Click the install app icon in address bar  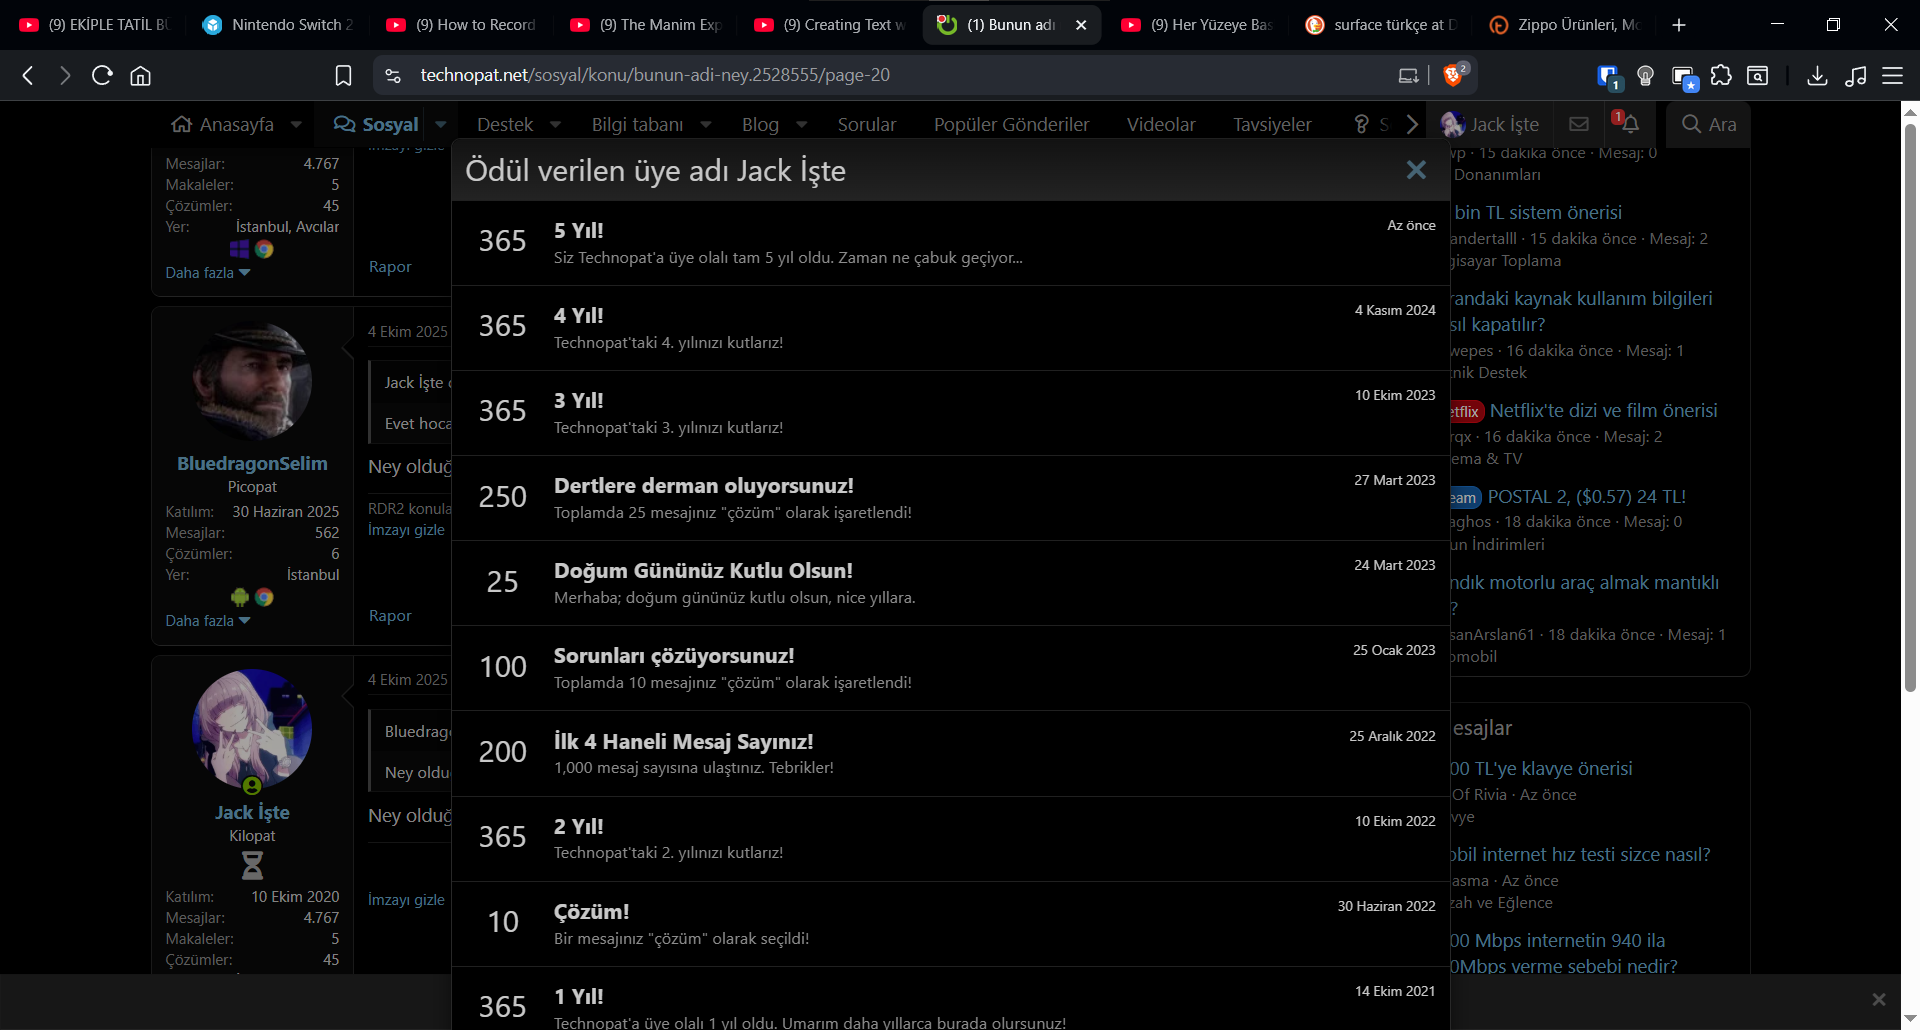pyautogui.click(x=1408, y=75)
